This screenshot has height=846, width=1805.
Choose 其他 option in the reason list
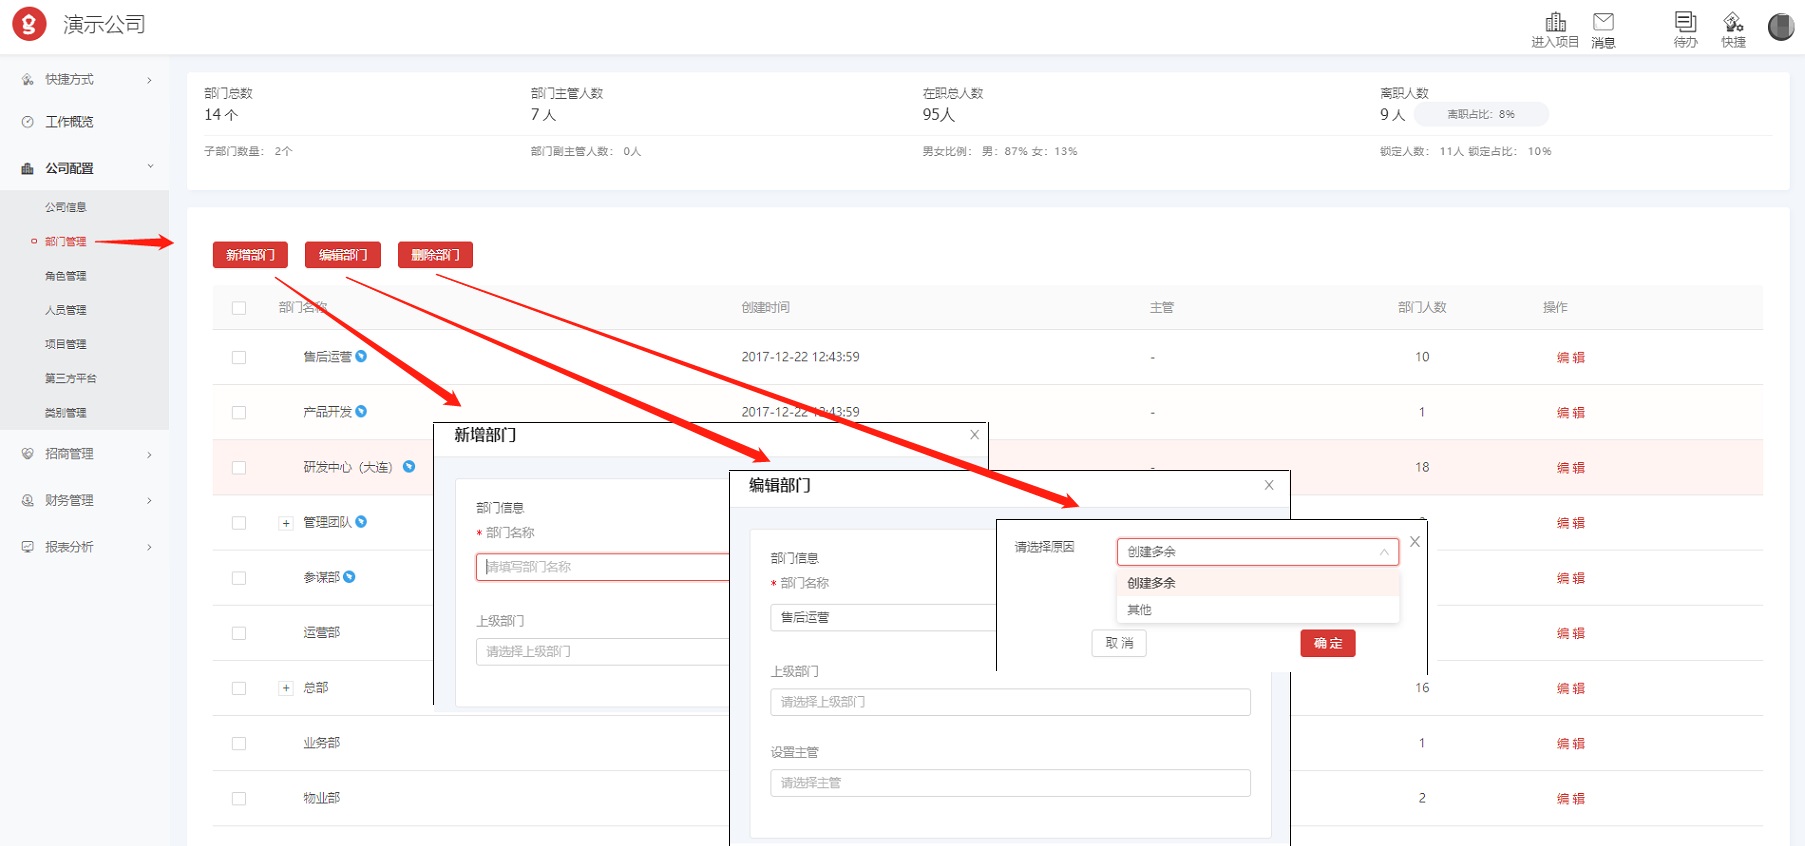click(x=1139, y=610)
